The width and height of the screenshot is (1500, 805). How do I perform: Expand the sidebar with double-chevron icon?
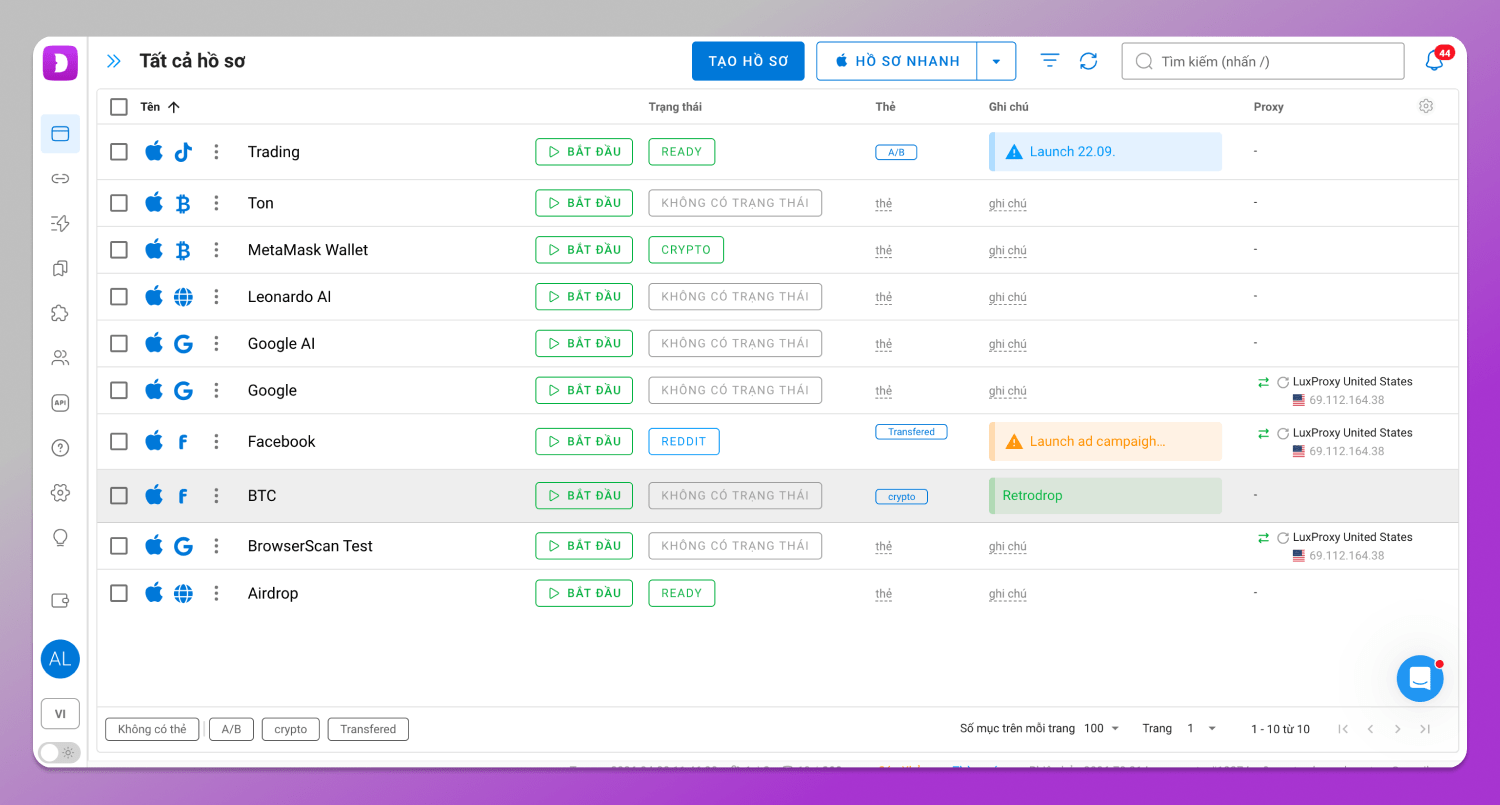pos(114,61)
